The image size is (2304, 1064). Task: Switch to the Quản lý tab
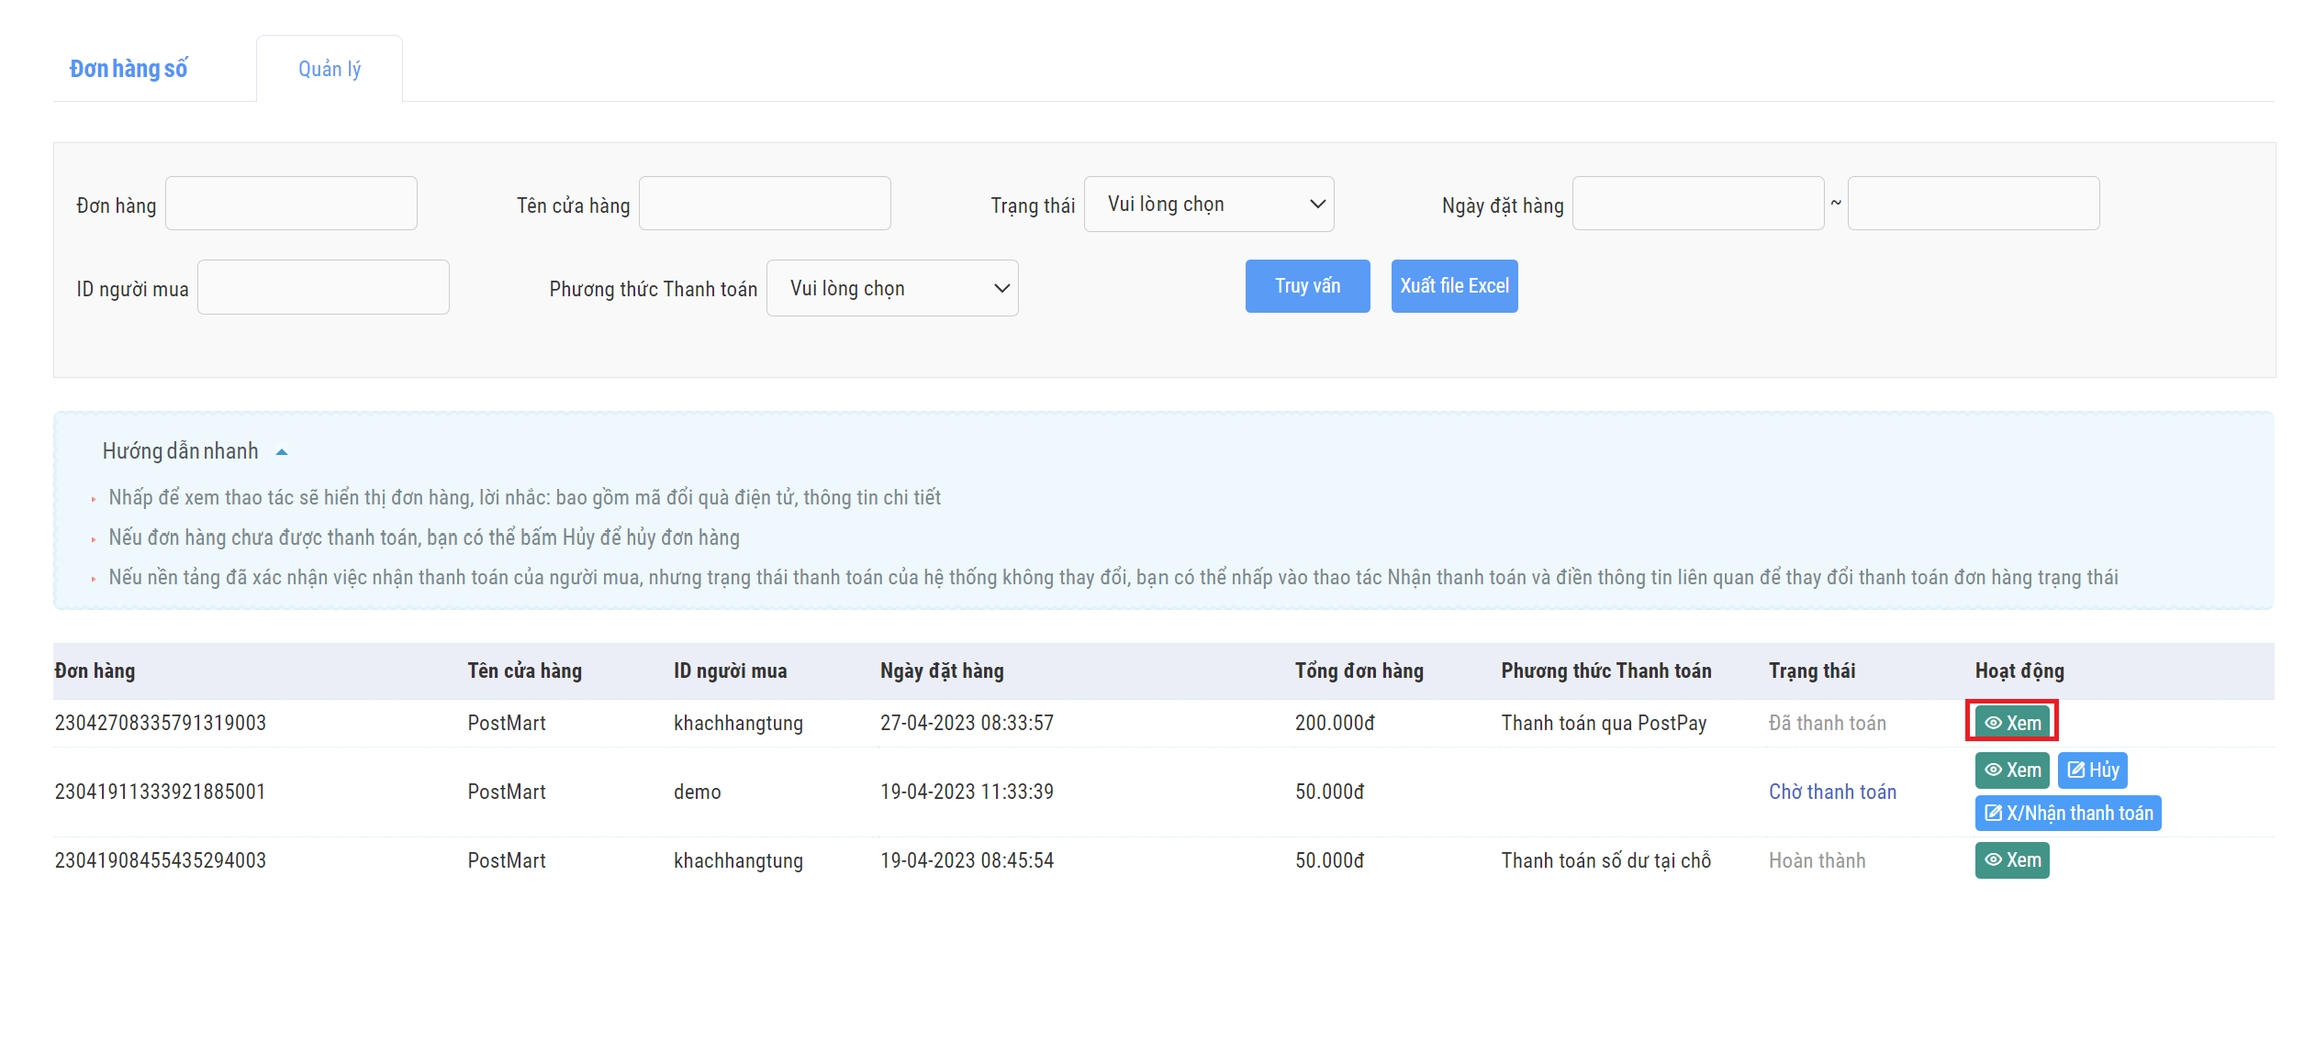(329, 69)
